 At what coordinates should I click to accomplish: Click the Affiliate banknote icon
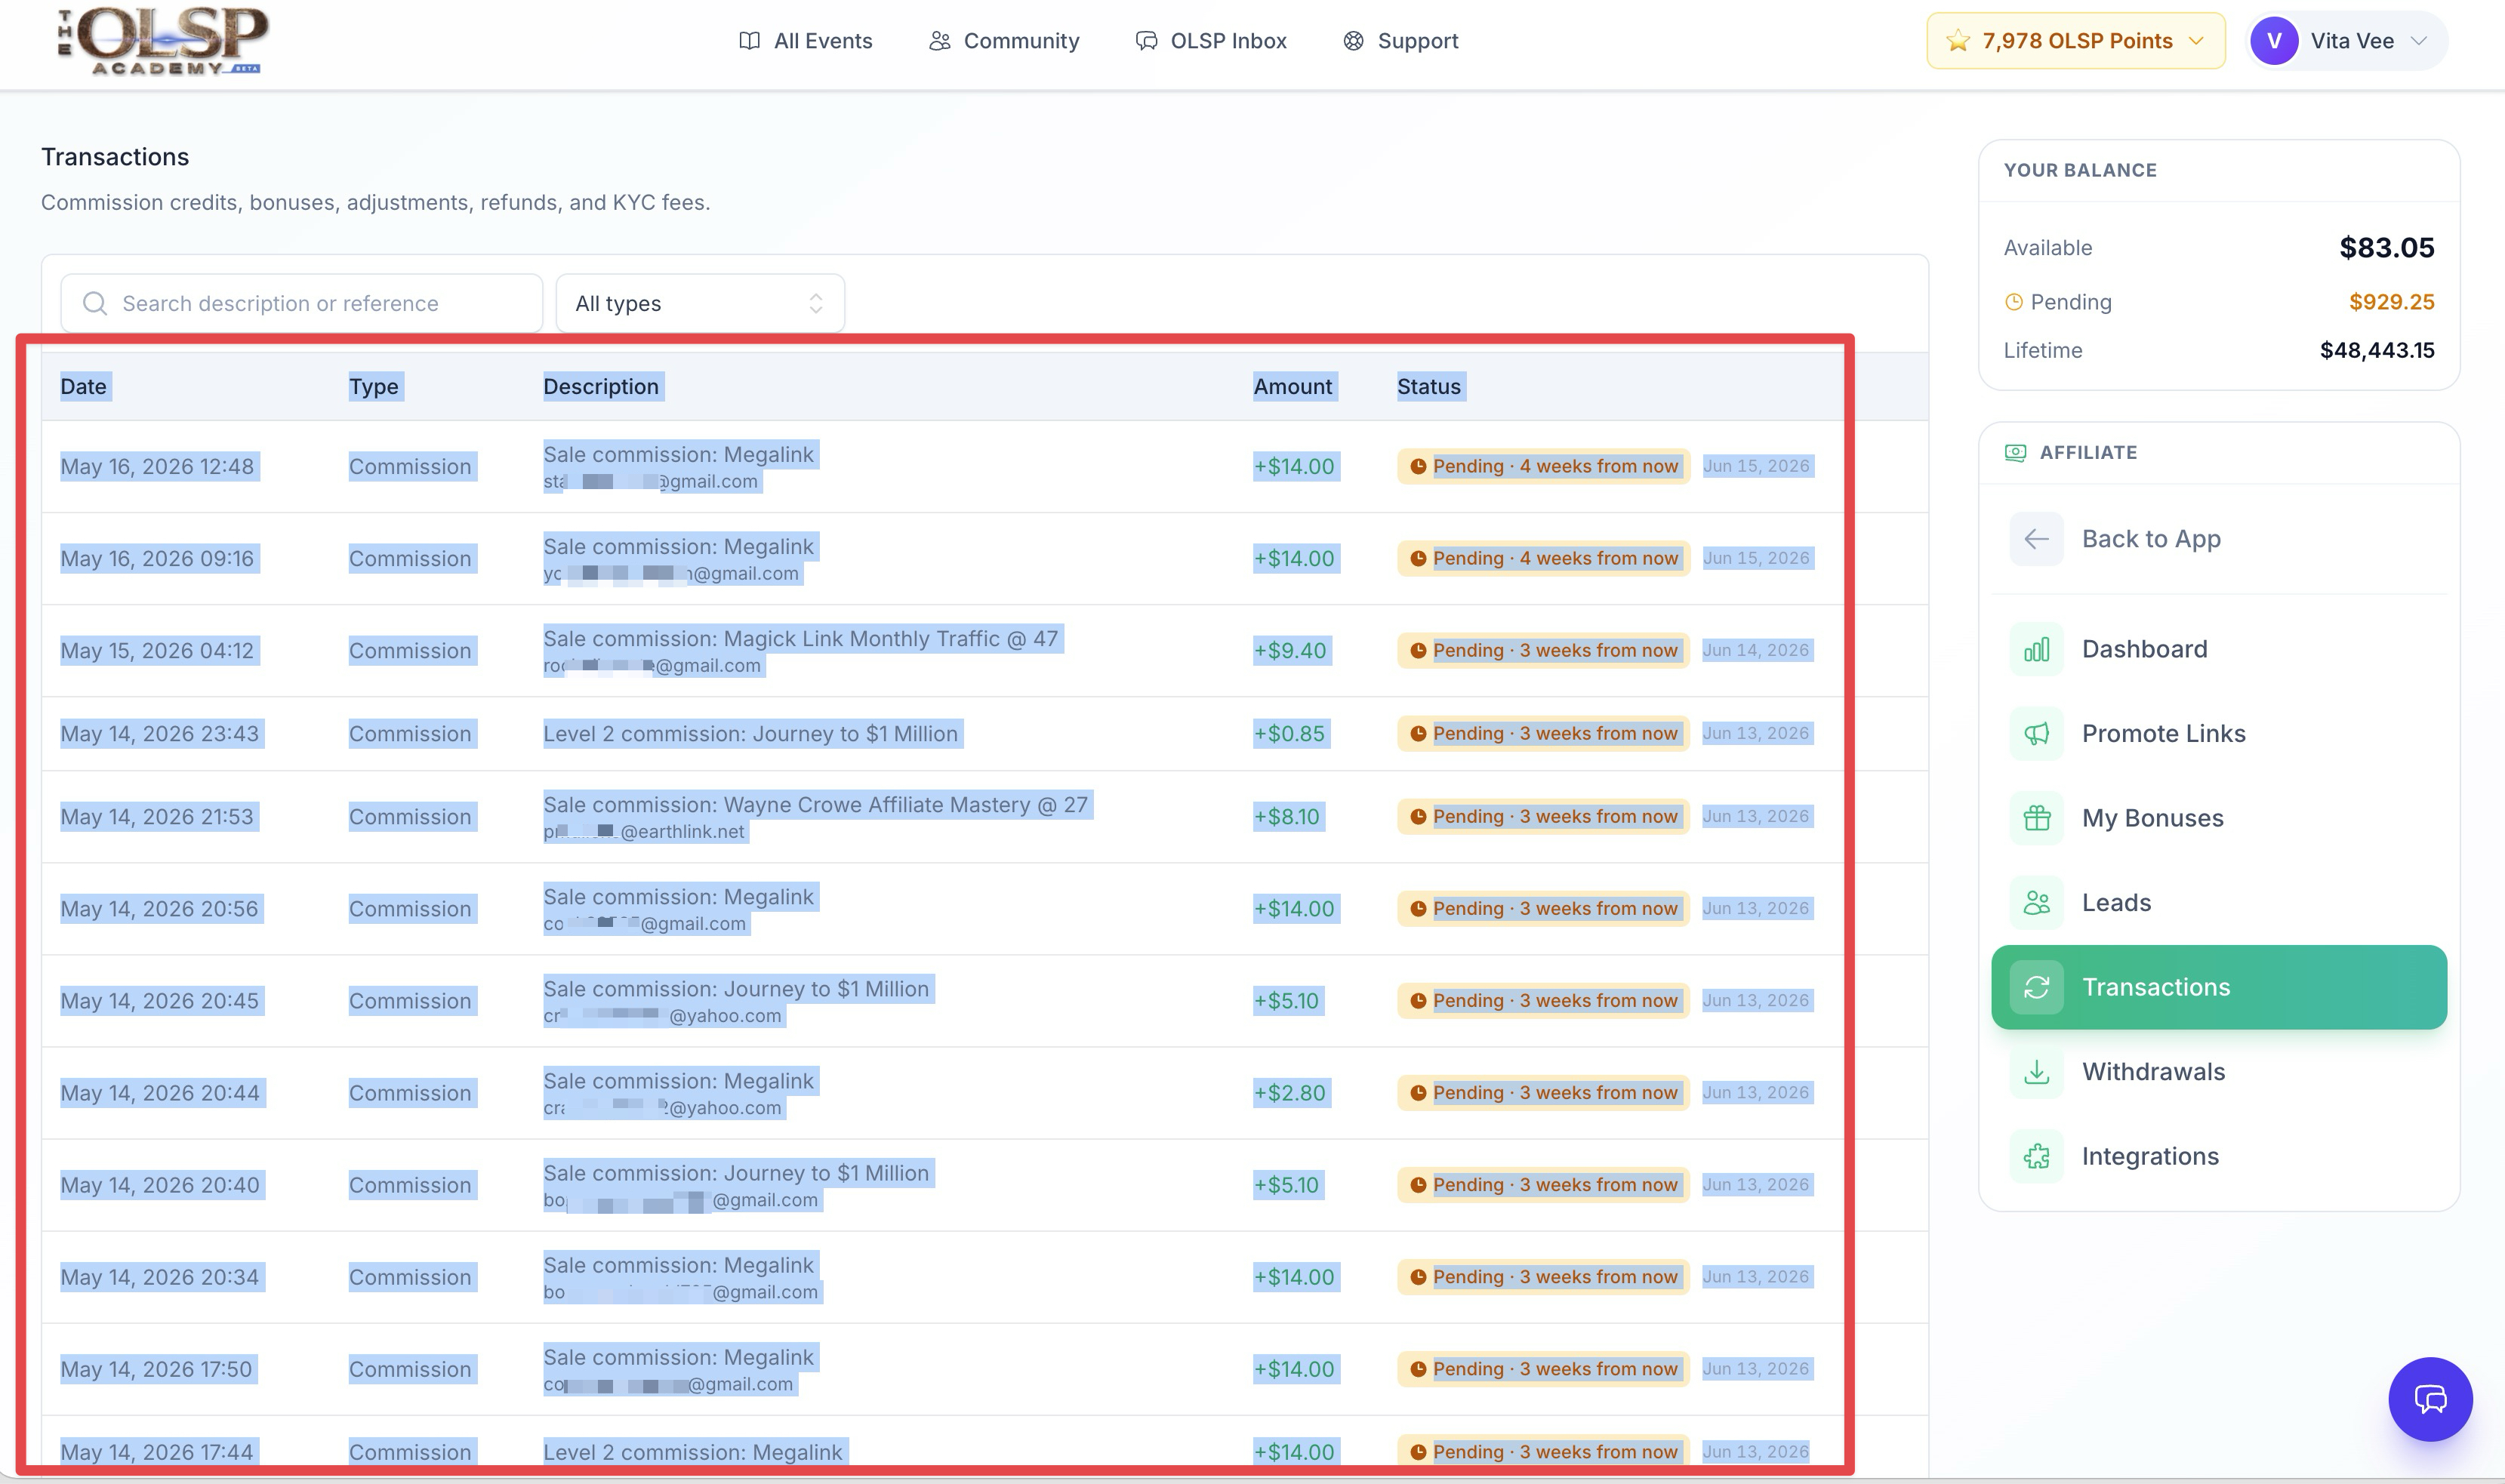tap(2015, 453)
